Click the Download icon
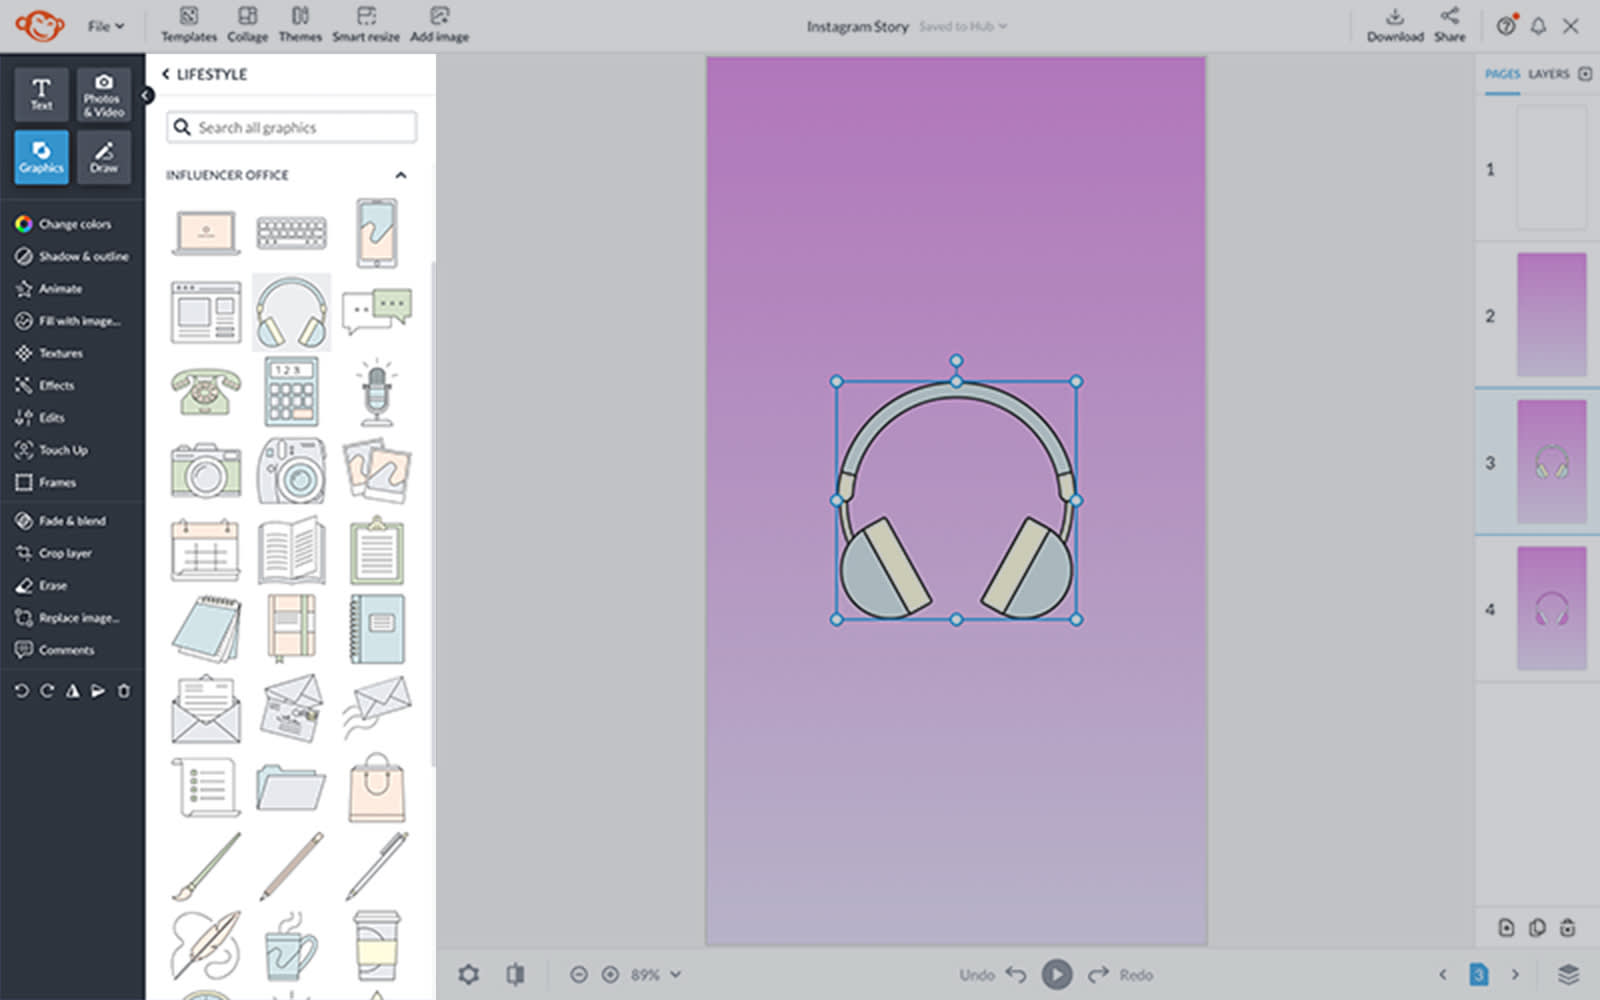 pyautogui.click(x=1395, y=25)
